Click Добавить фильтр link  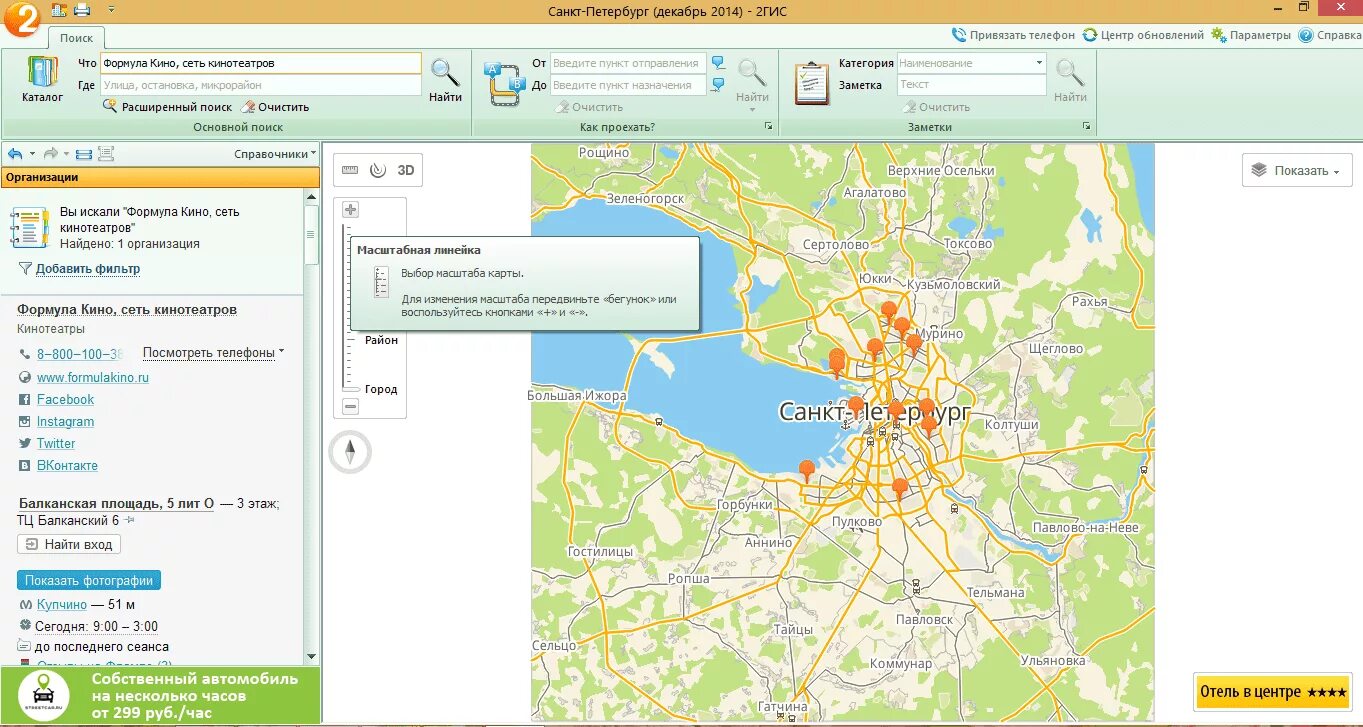click(88, 269)
